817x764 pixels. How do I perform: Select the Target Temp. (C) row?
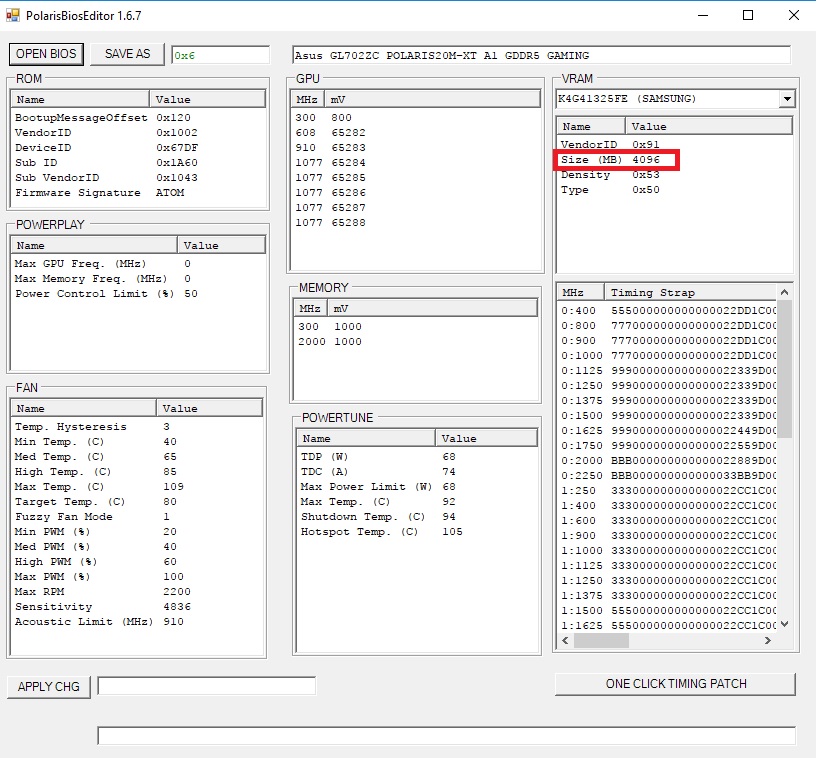[x=137, y=502]
